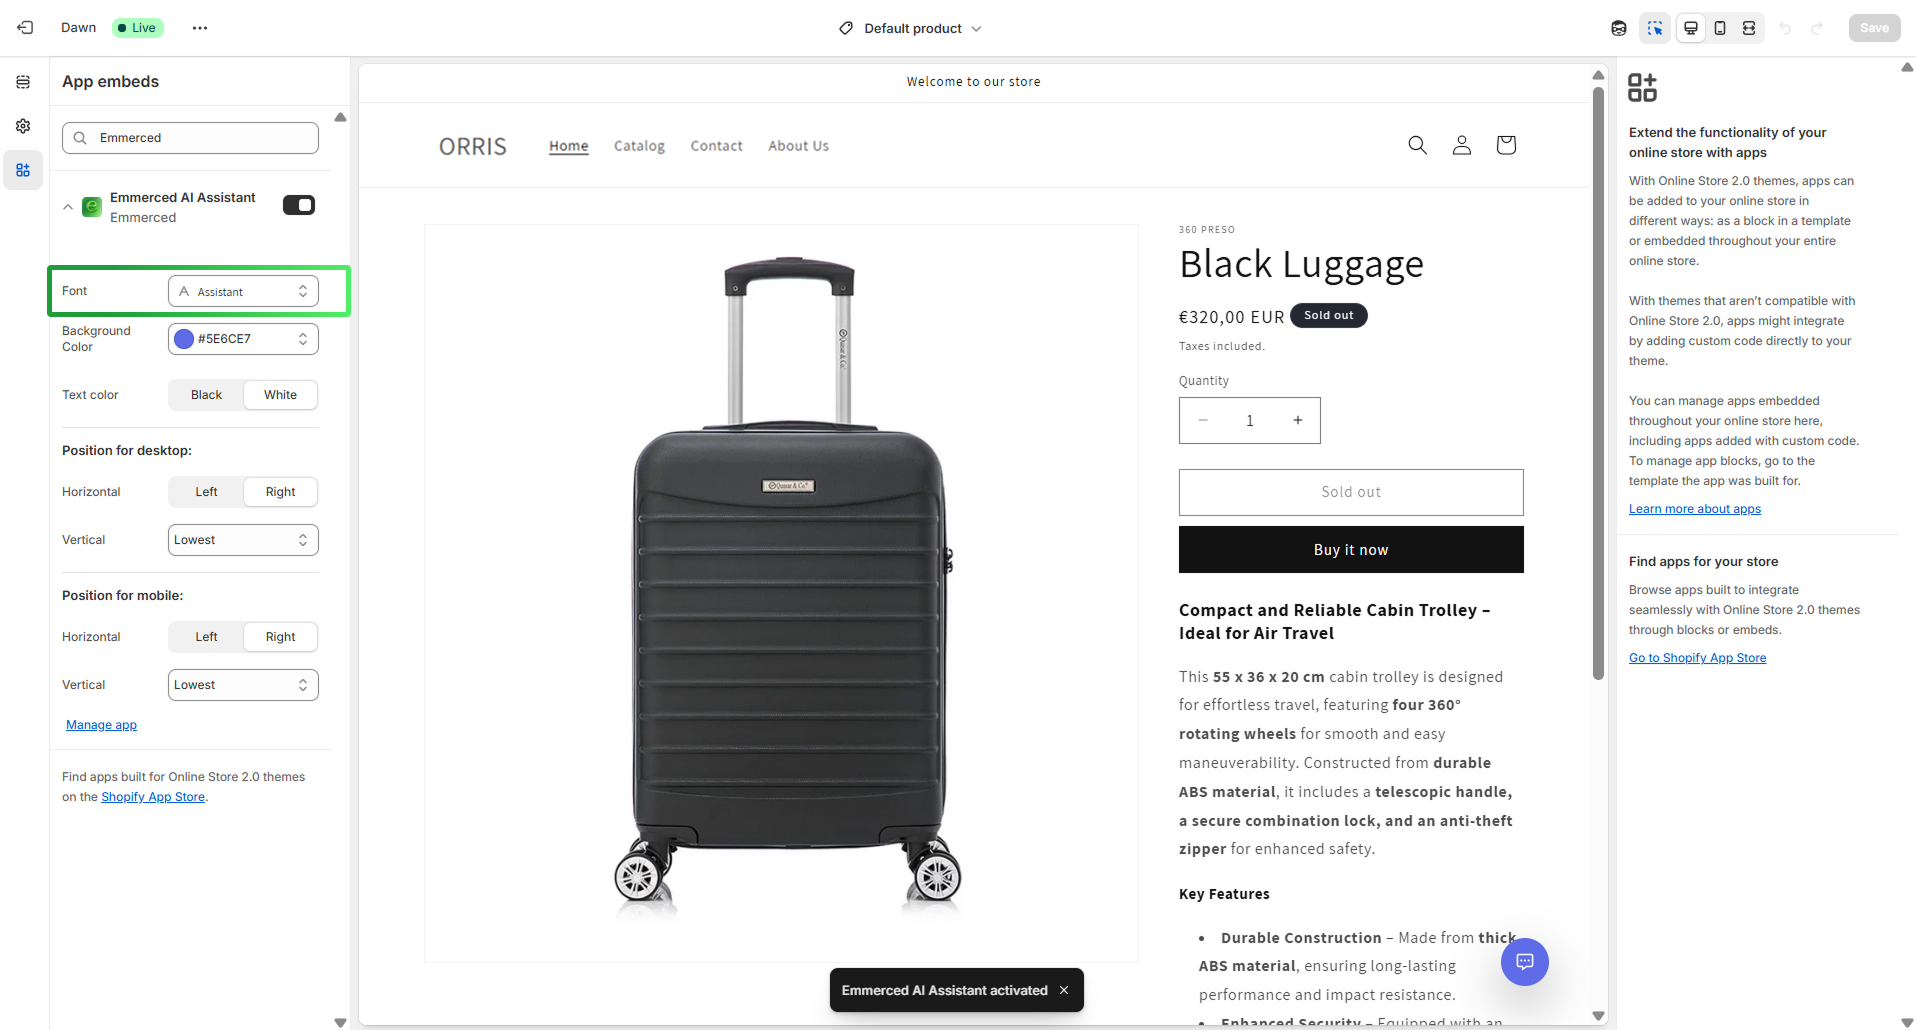Open the three-dots more actions menu
The width and height of the screenshot is (1916, 1030).
point(200,28)
